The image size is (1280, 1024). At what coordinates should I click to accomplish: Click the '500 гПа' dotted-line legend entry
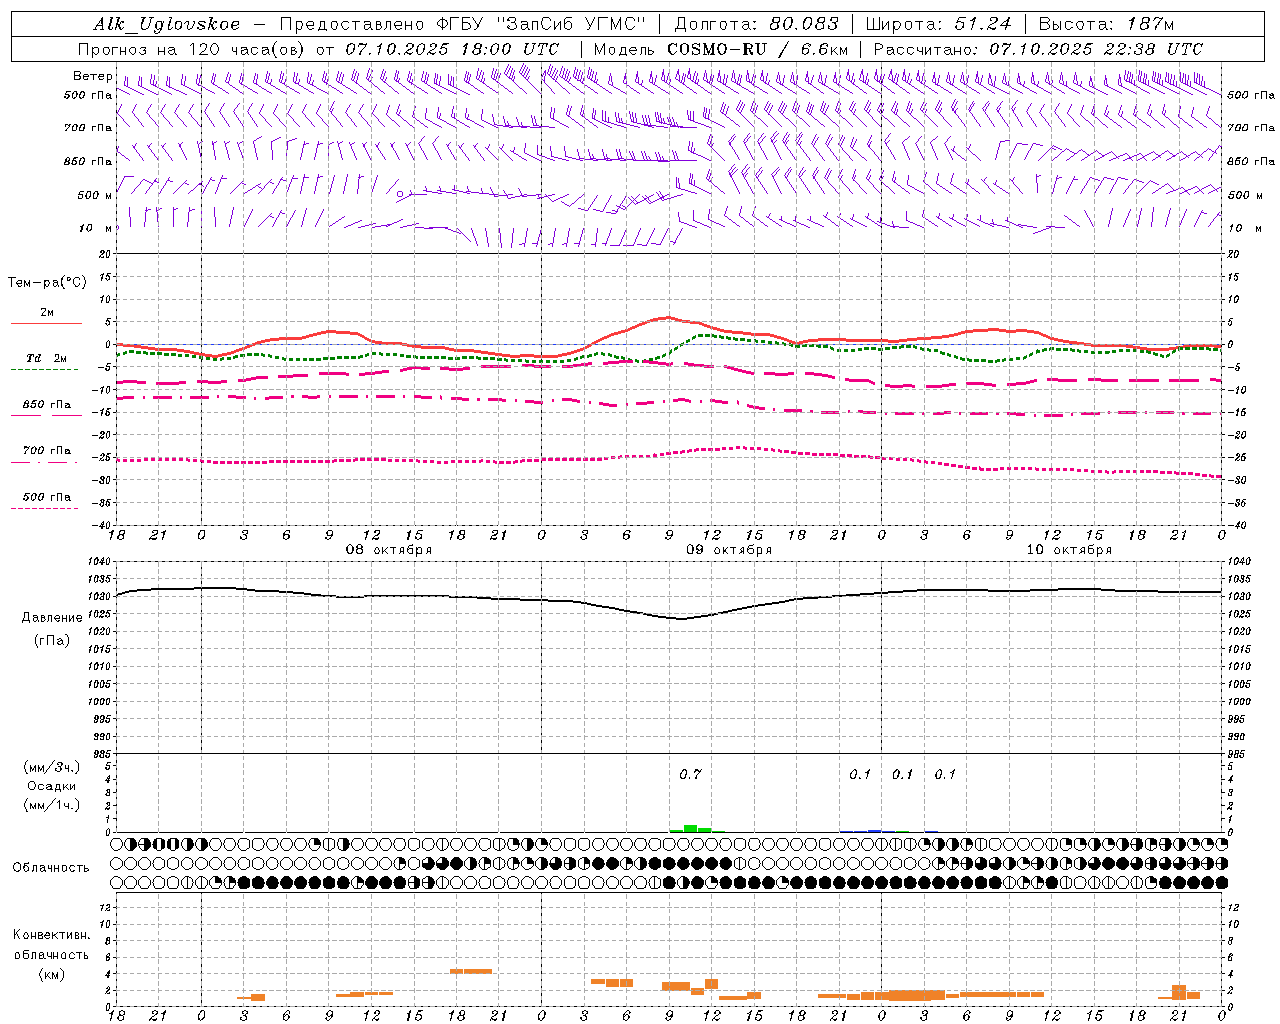tap(47, 497)
